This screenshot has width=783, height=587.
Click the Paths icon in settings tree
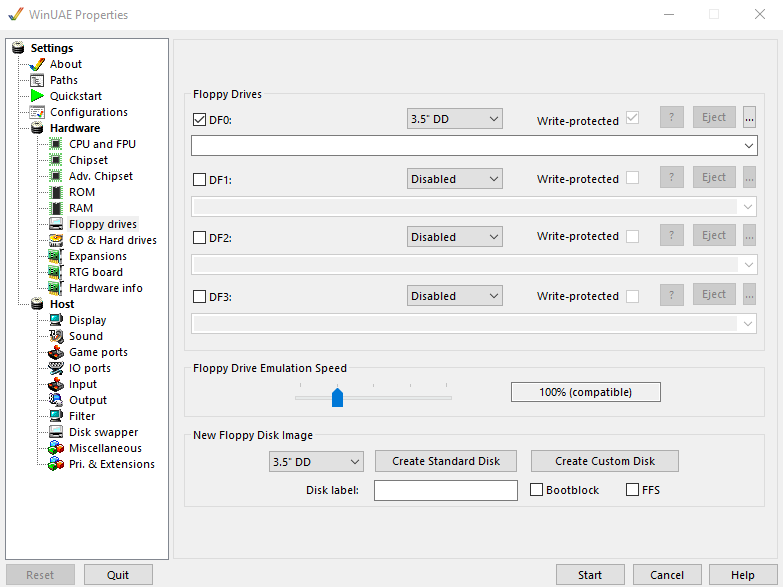(37, 80)
